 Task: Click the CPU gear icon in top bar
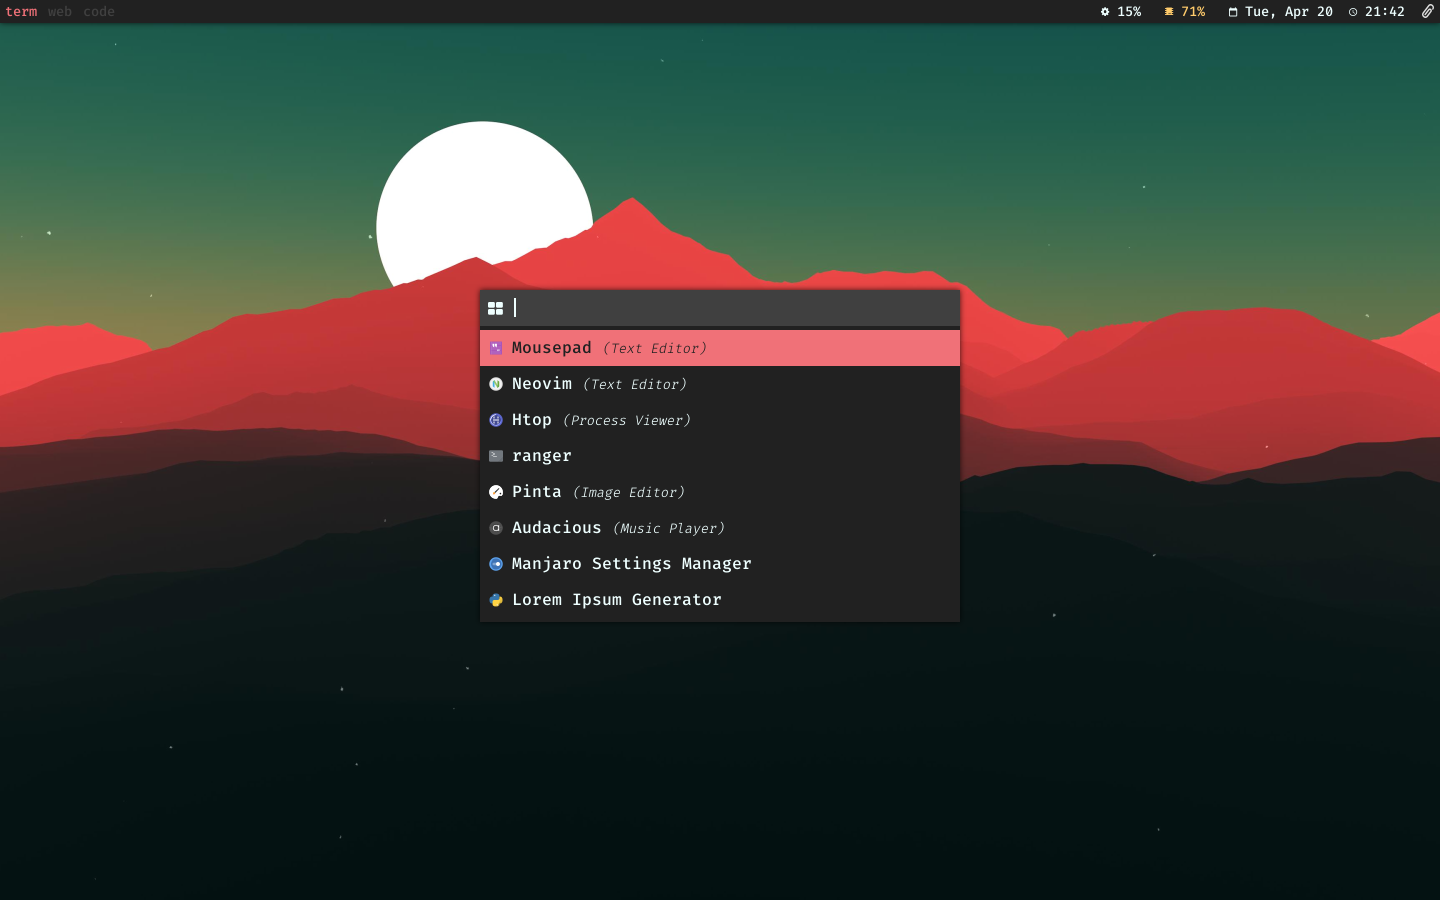(x=1105, y=12)
